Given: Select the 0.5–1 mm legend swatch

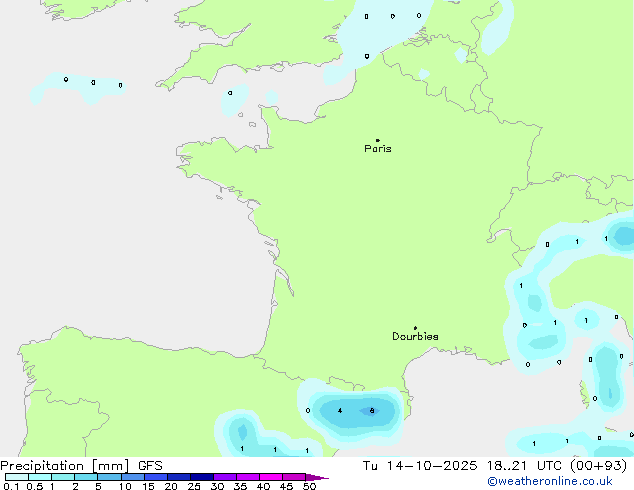Looking at the screenshot, I should tap(40, 477).
